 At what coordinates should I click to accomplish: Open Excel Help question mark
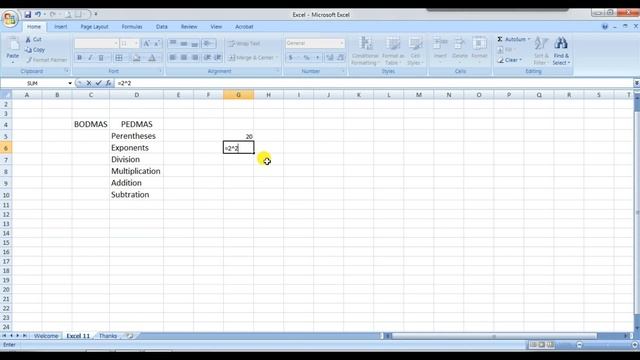pyautogui.click(x=604, y=27)
